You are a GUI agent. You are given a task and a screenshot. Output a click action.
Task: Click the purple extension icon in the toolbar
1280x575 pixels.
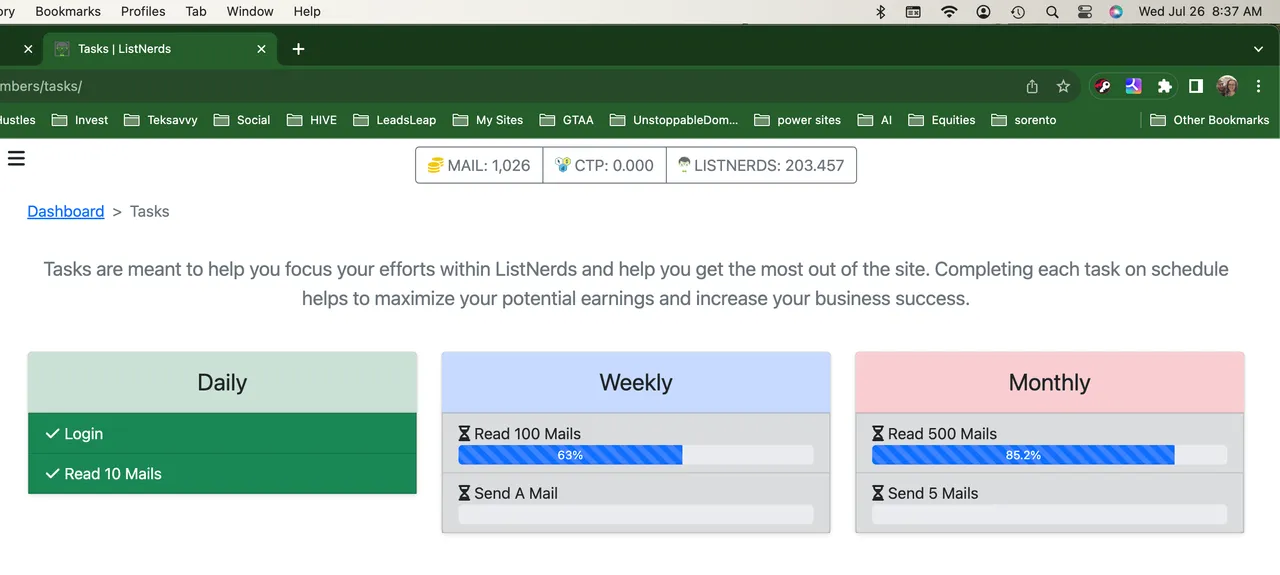pos(1133,87)
